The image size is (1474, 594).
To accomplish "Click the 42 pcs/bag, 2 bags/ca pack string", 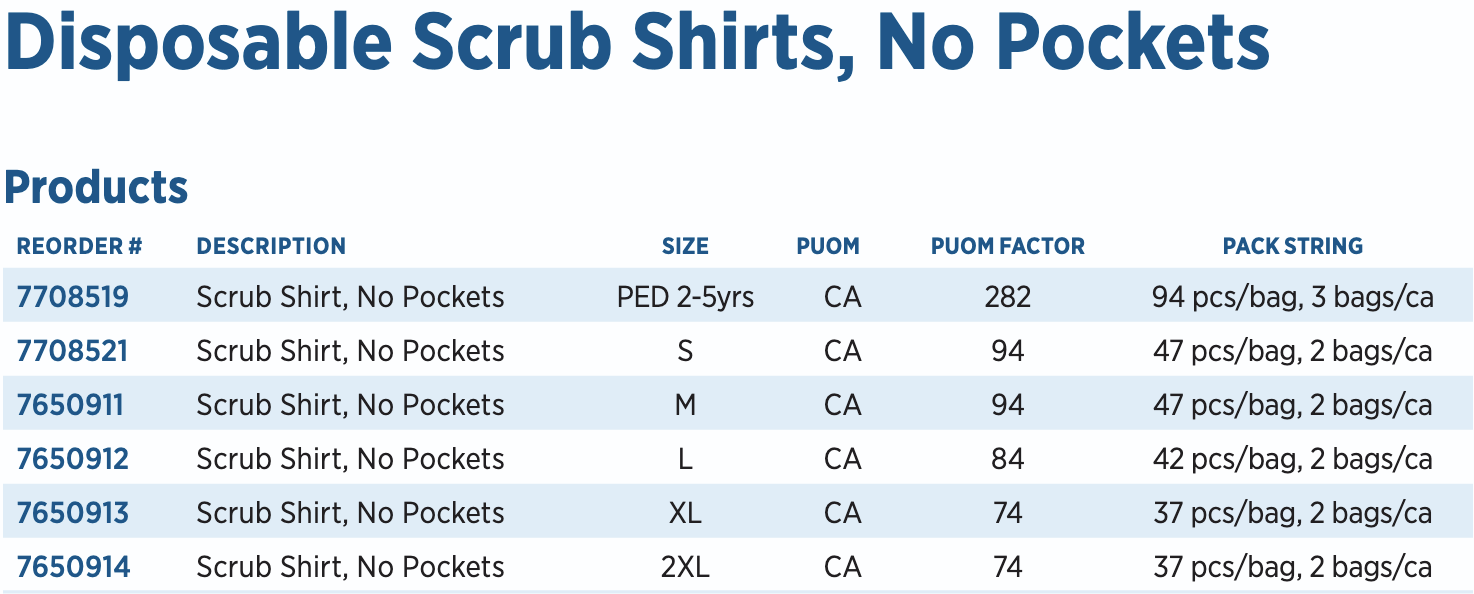I will pyautogui.click(x=1293, y=459).
